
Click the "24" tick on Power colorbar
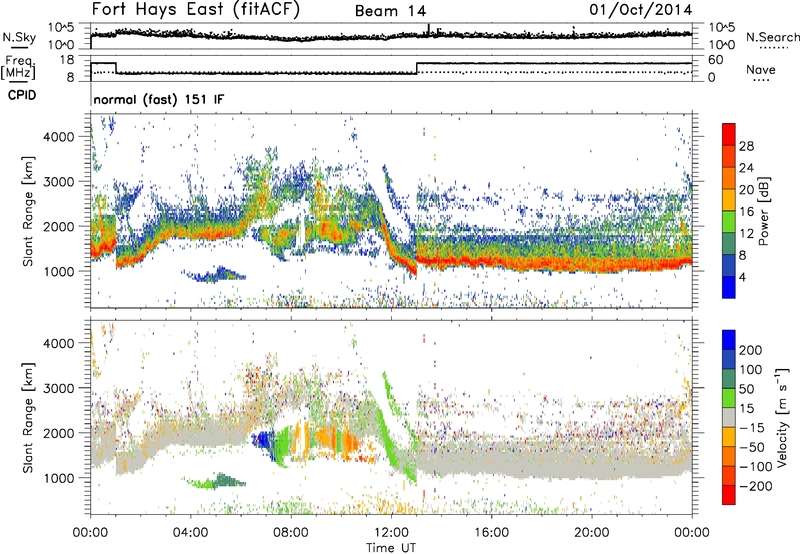click(746, 168)
